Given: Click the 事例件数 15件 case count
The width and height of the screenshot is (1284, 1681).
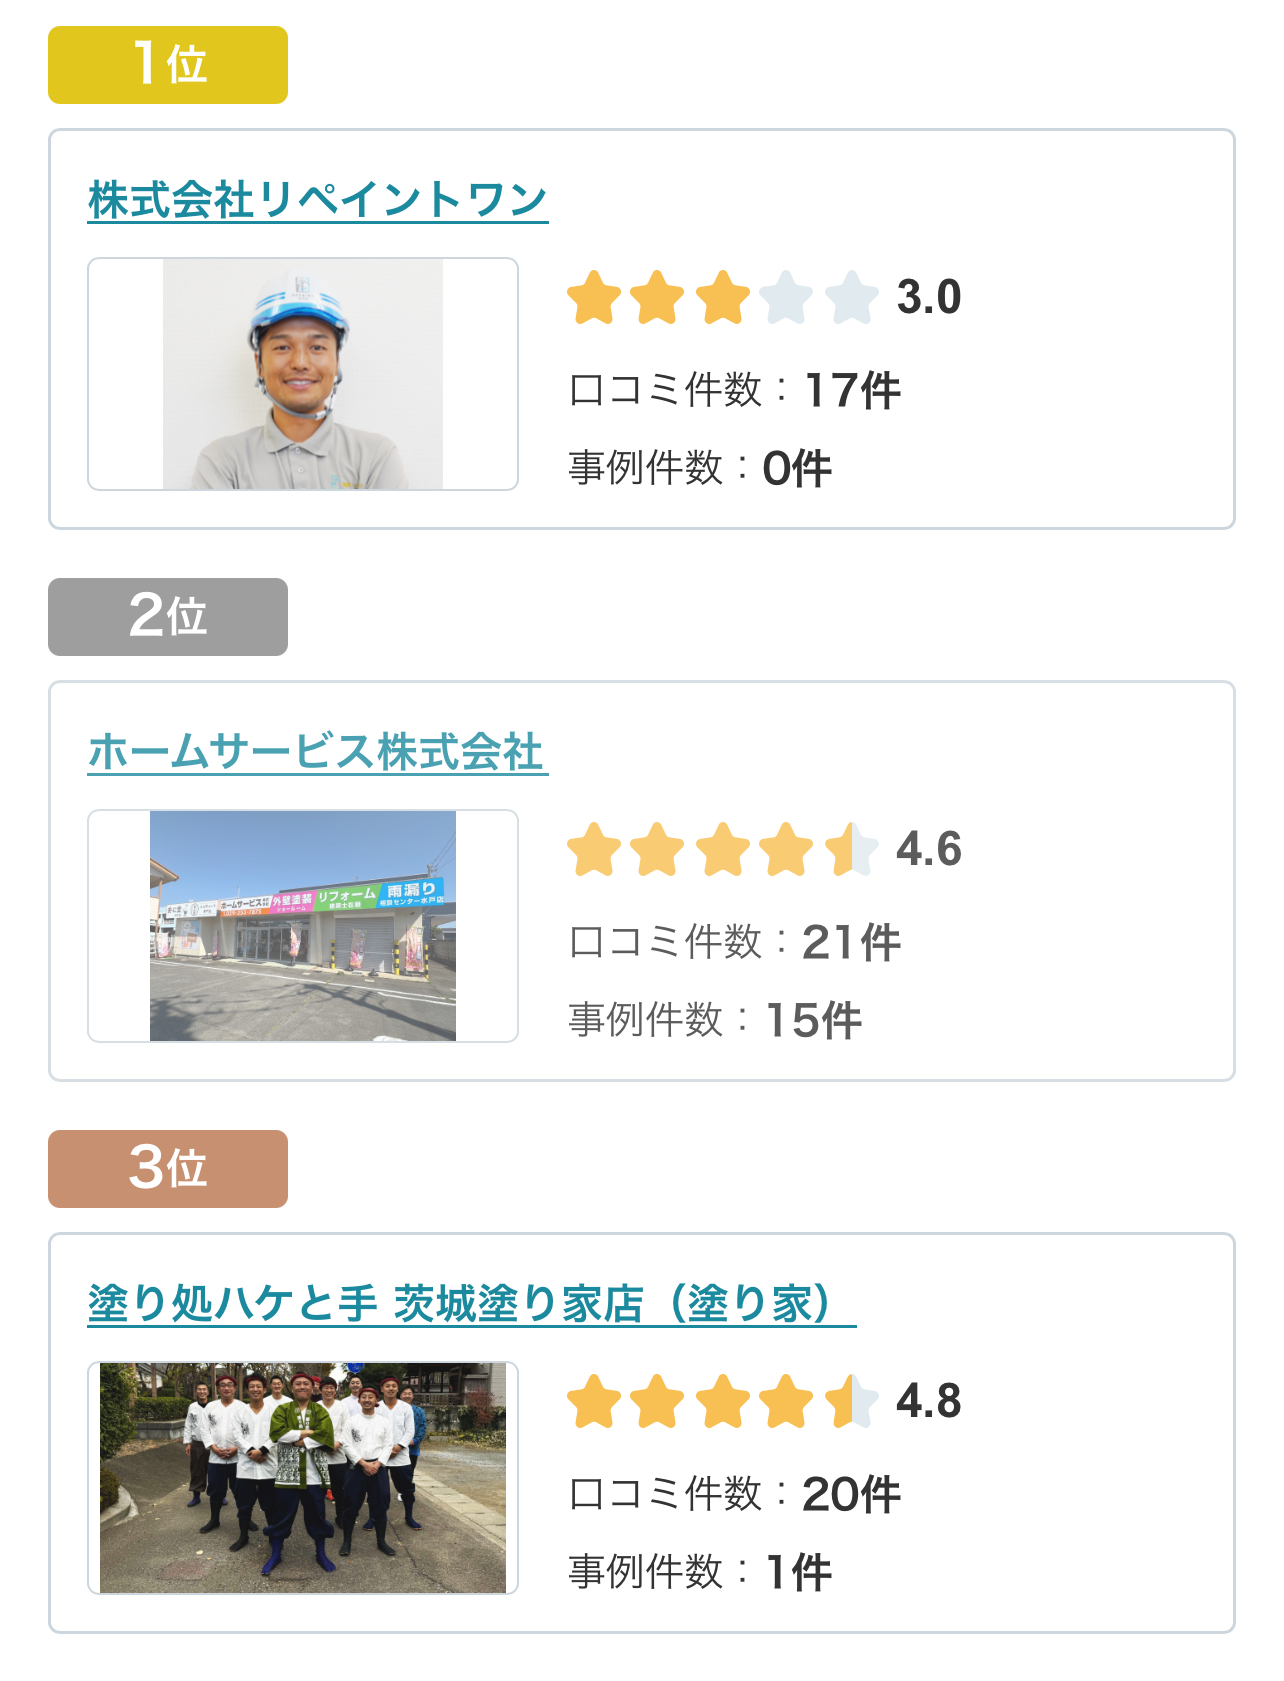Looking at the screenshot, I should [x=715, y=1020].
